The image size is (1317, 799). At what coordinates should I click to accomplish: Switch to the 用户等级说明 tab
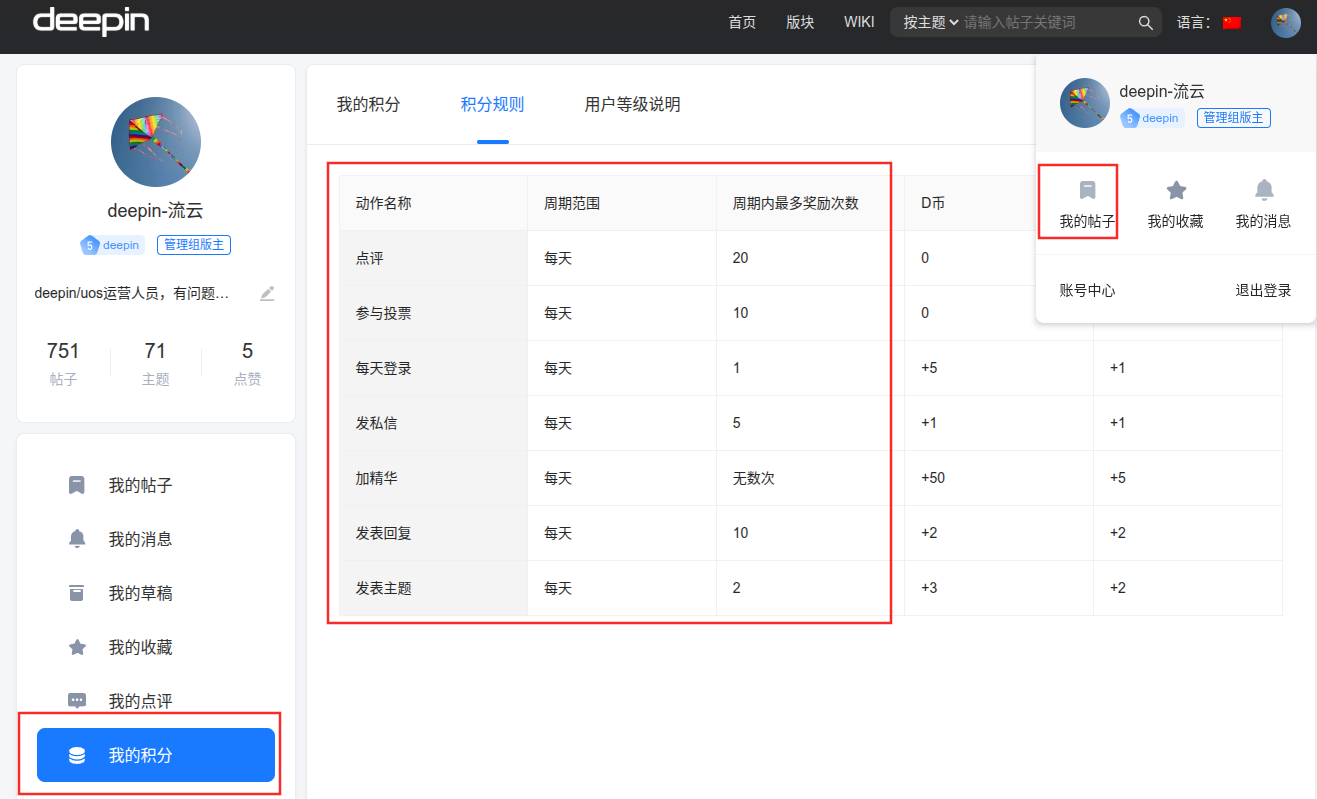click(633, 104)
